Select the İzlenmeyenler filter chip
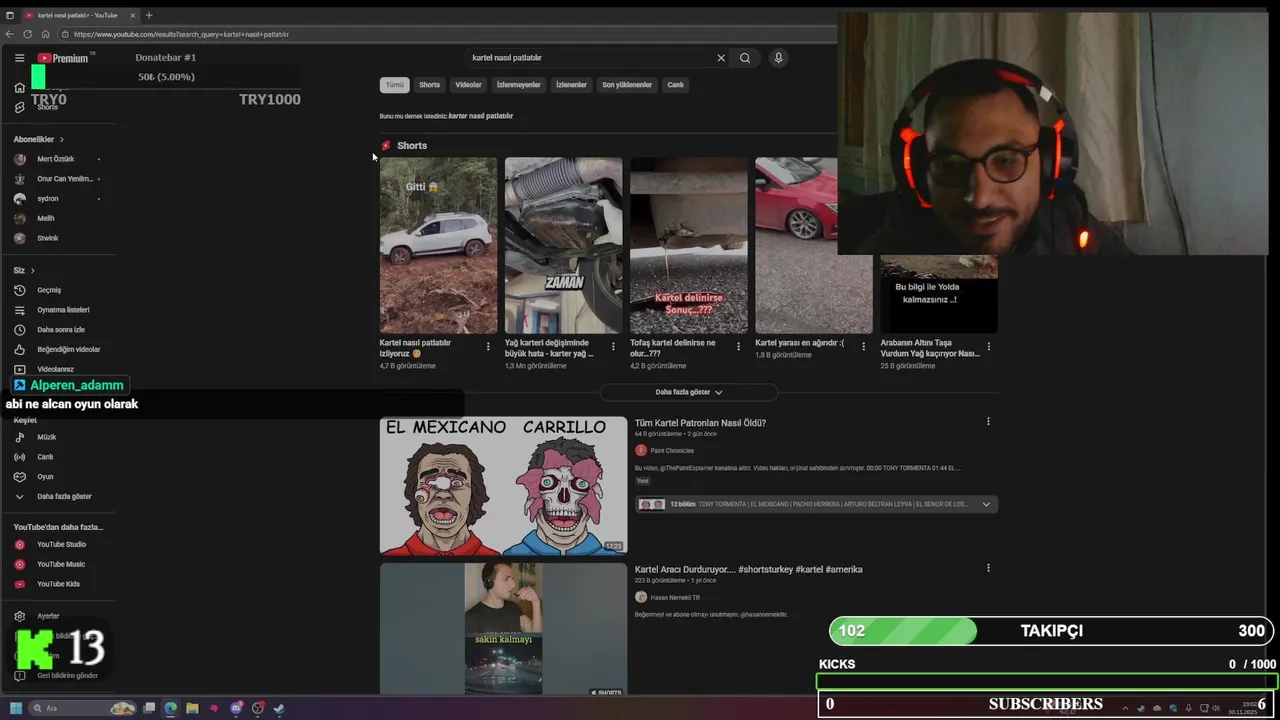The image size is (1280, 720). point(519,85)
